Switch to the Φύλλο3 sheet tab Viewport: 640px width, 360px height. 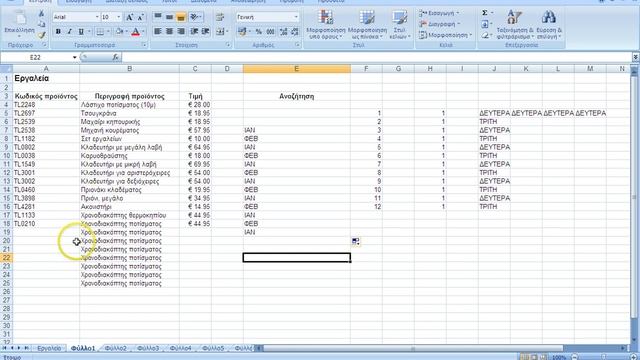coord(148,349)
